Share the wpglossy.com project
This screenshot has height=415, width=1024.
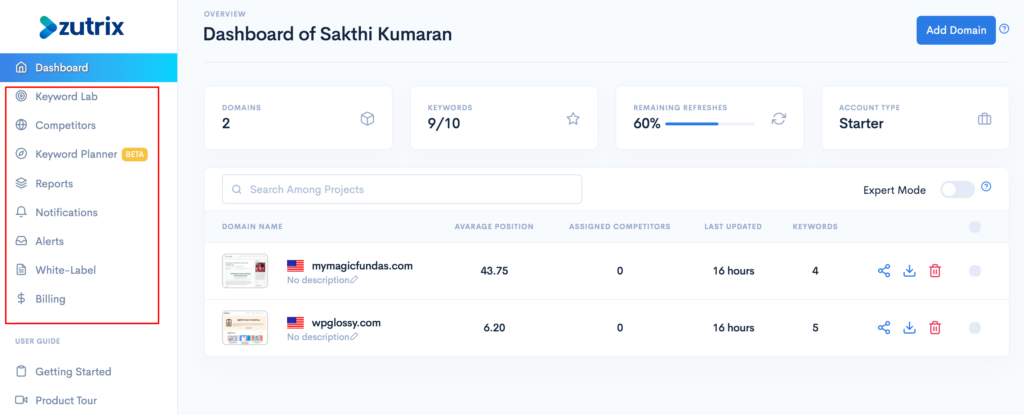[884, 327]
